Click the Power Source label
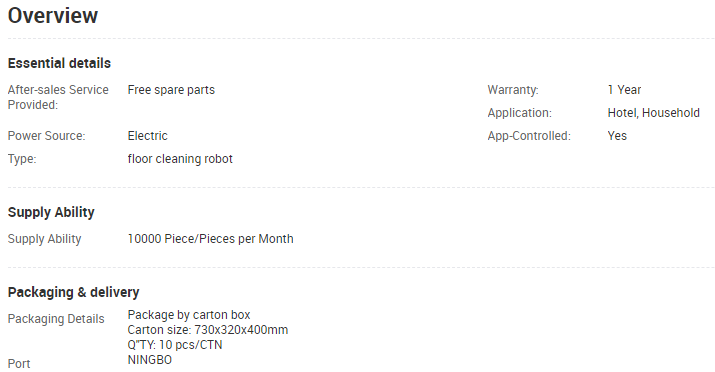Screen dimensions: 715x372 point(47,136)
